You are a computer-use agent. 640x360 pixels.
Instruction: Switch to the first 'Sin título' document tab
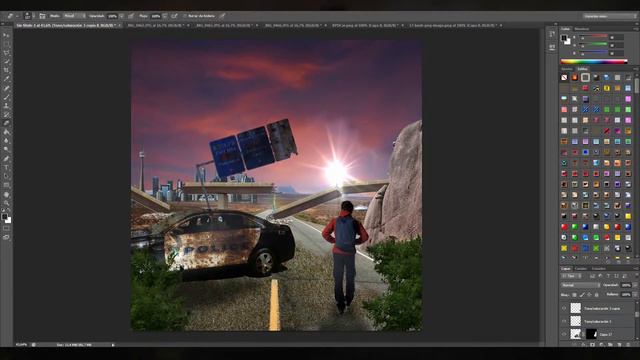(67, 25)
